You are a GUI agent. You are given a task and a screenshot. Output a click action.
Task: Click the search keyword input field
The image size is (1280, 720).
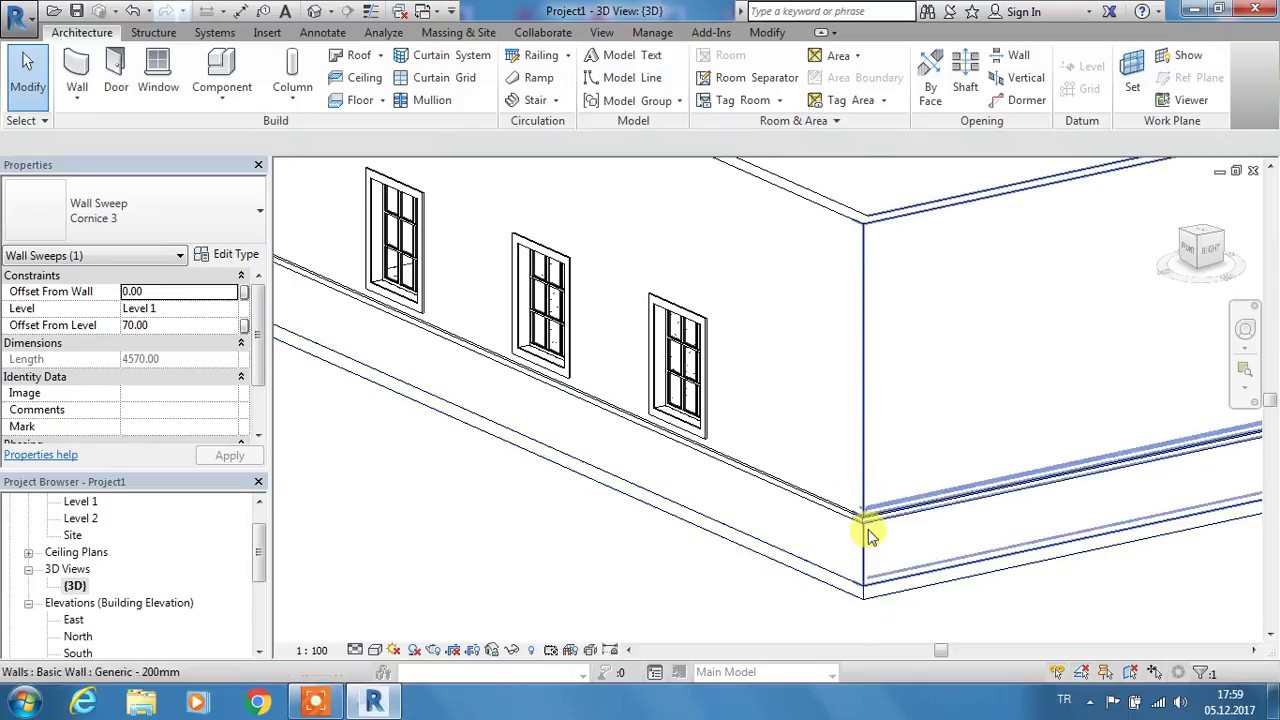[x=830, y=12]
